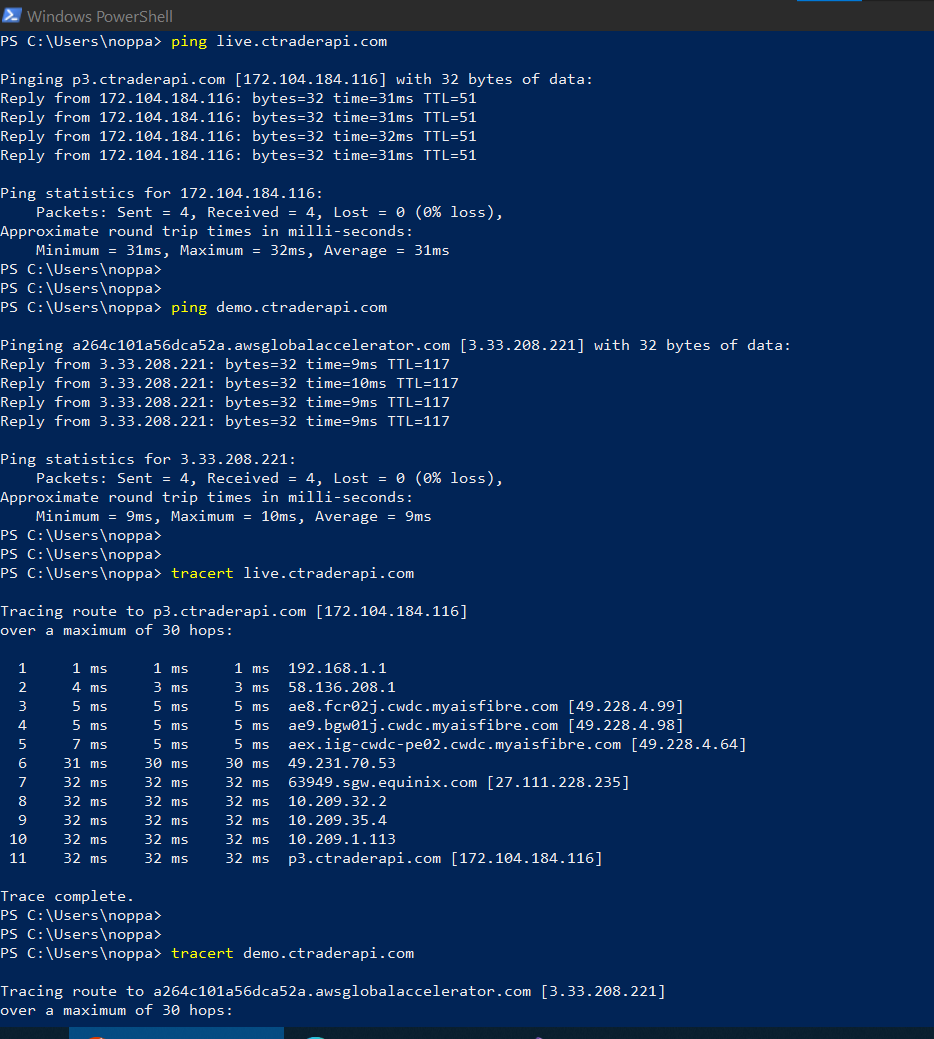Click the 'Average = 31ms' value
The width and height of the screenshot is (934, 1039).
386,250
